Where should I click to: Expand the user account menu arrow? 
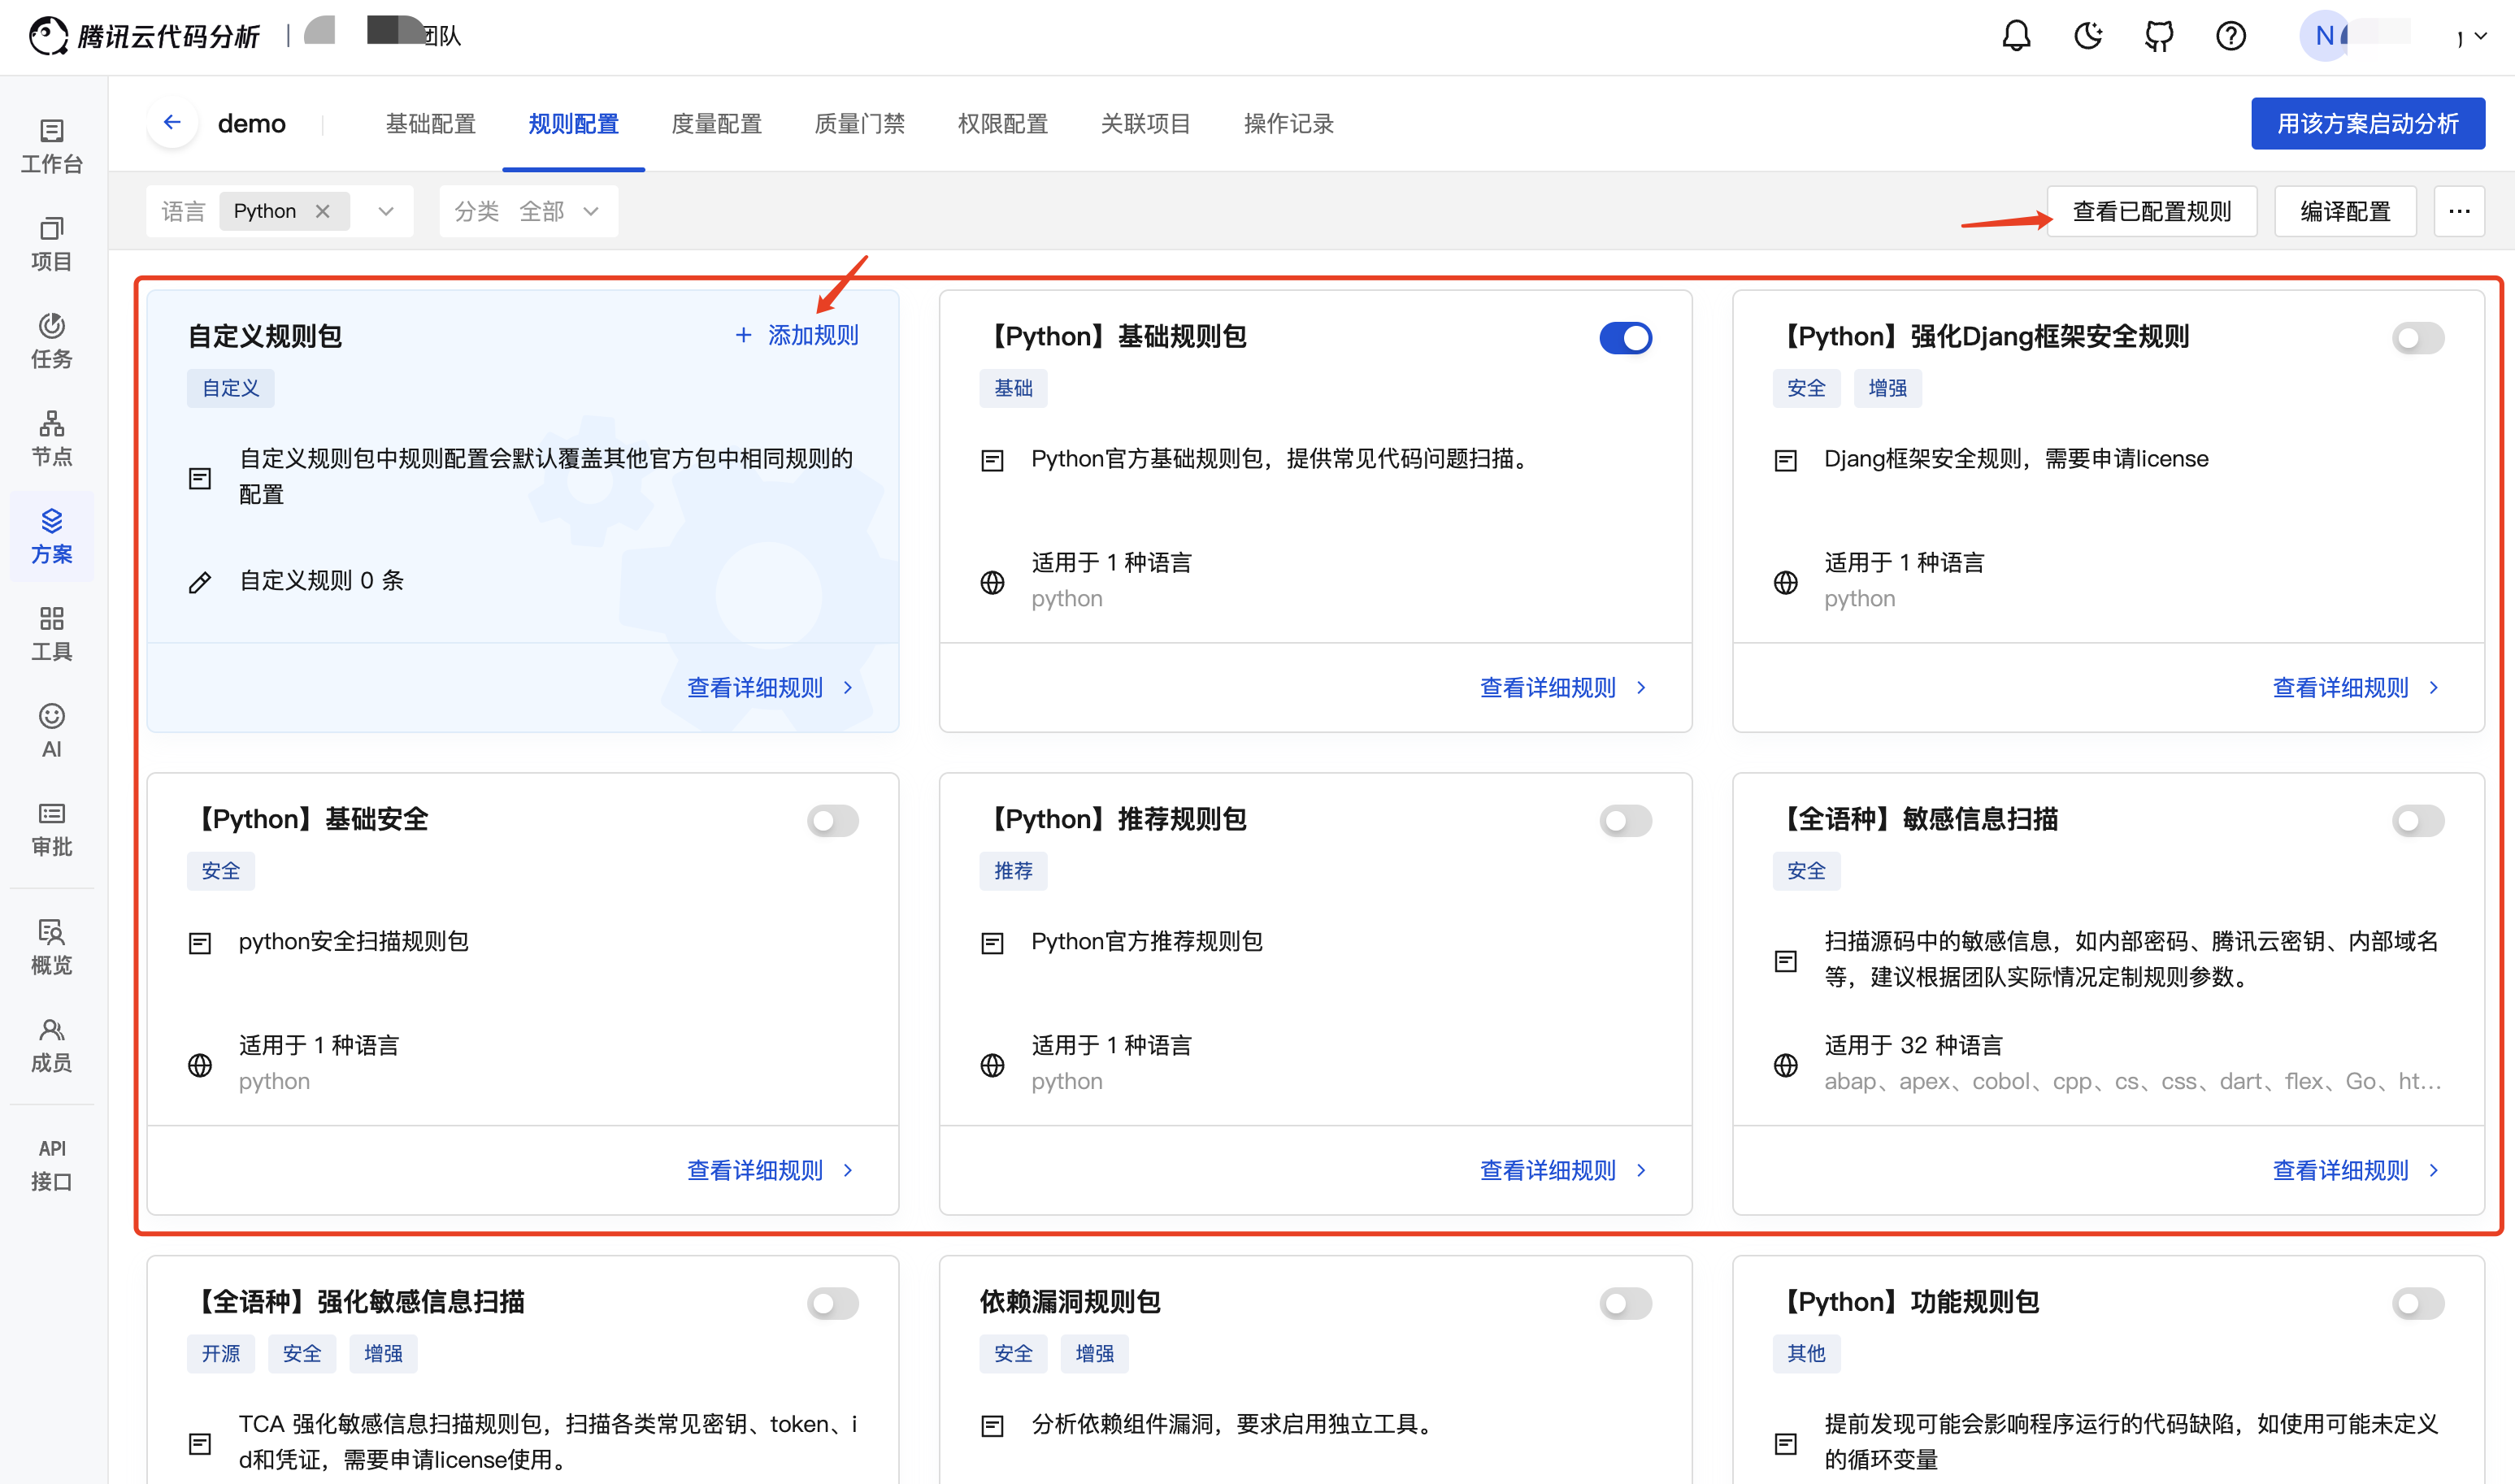point(2480,36)
